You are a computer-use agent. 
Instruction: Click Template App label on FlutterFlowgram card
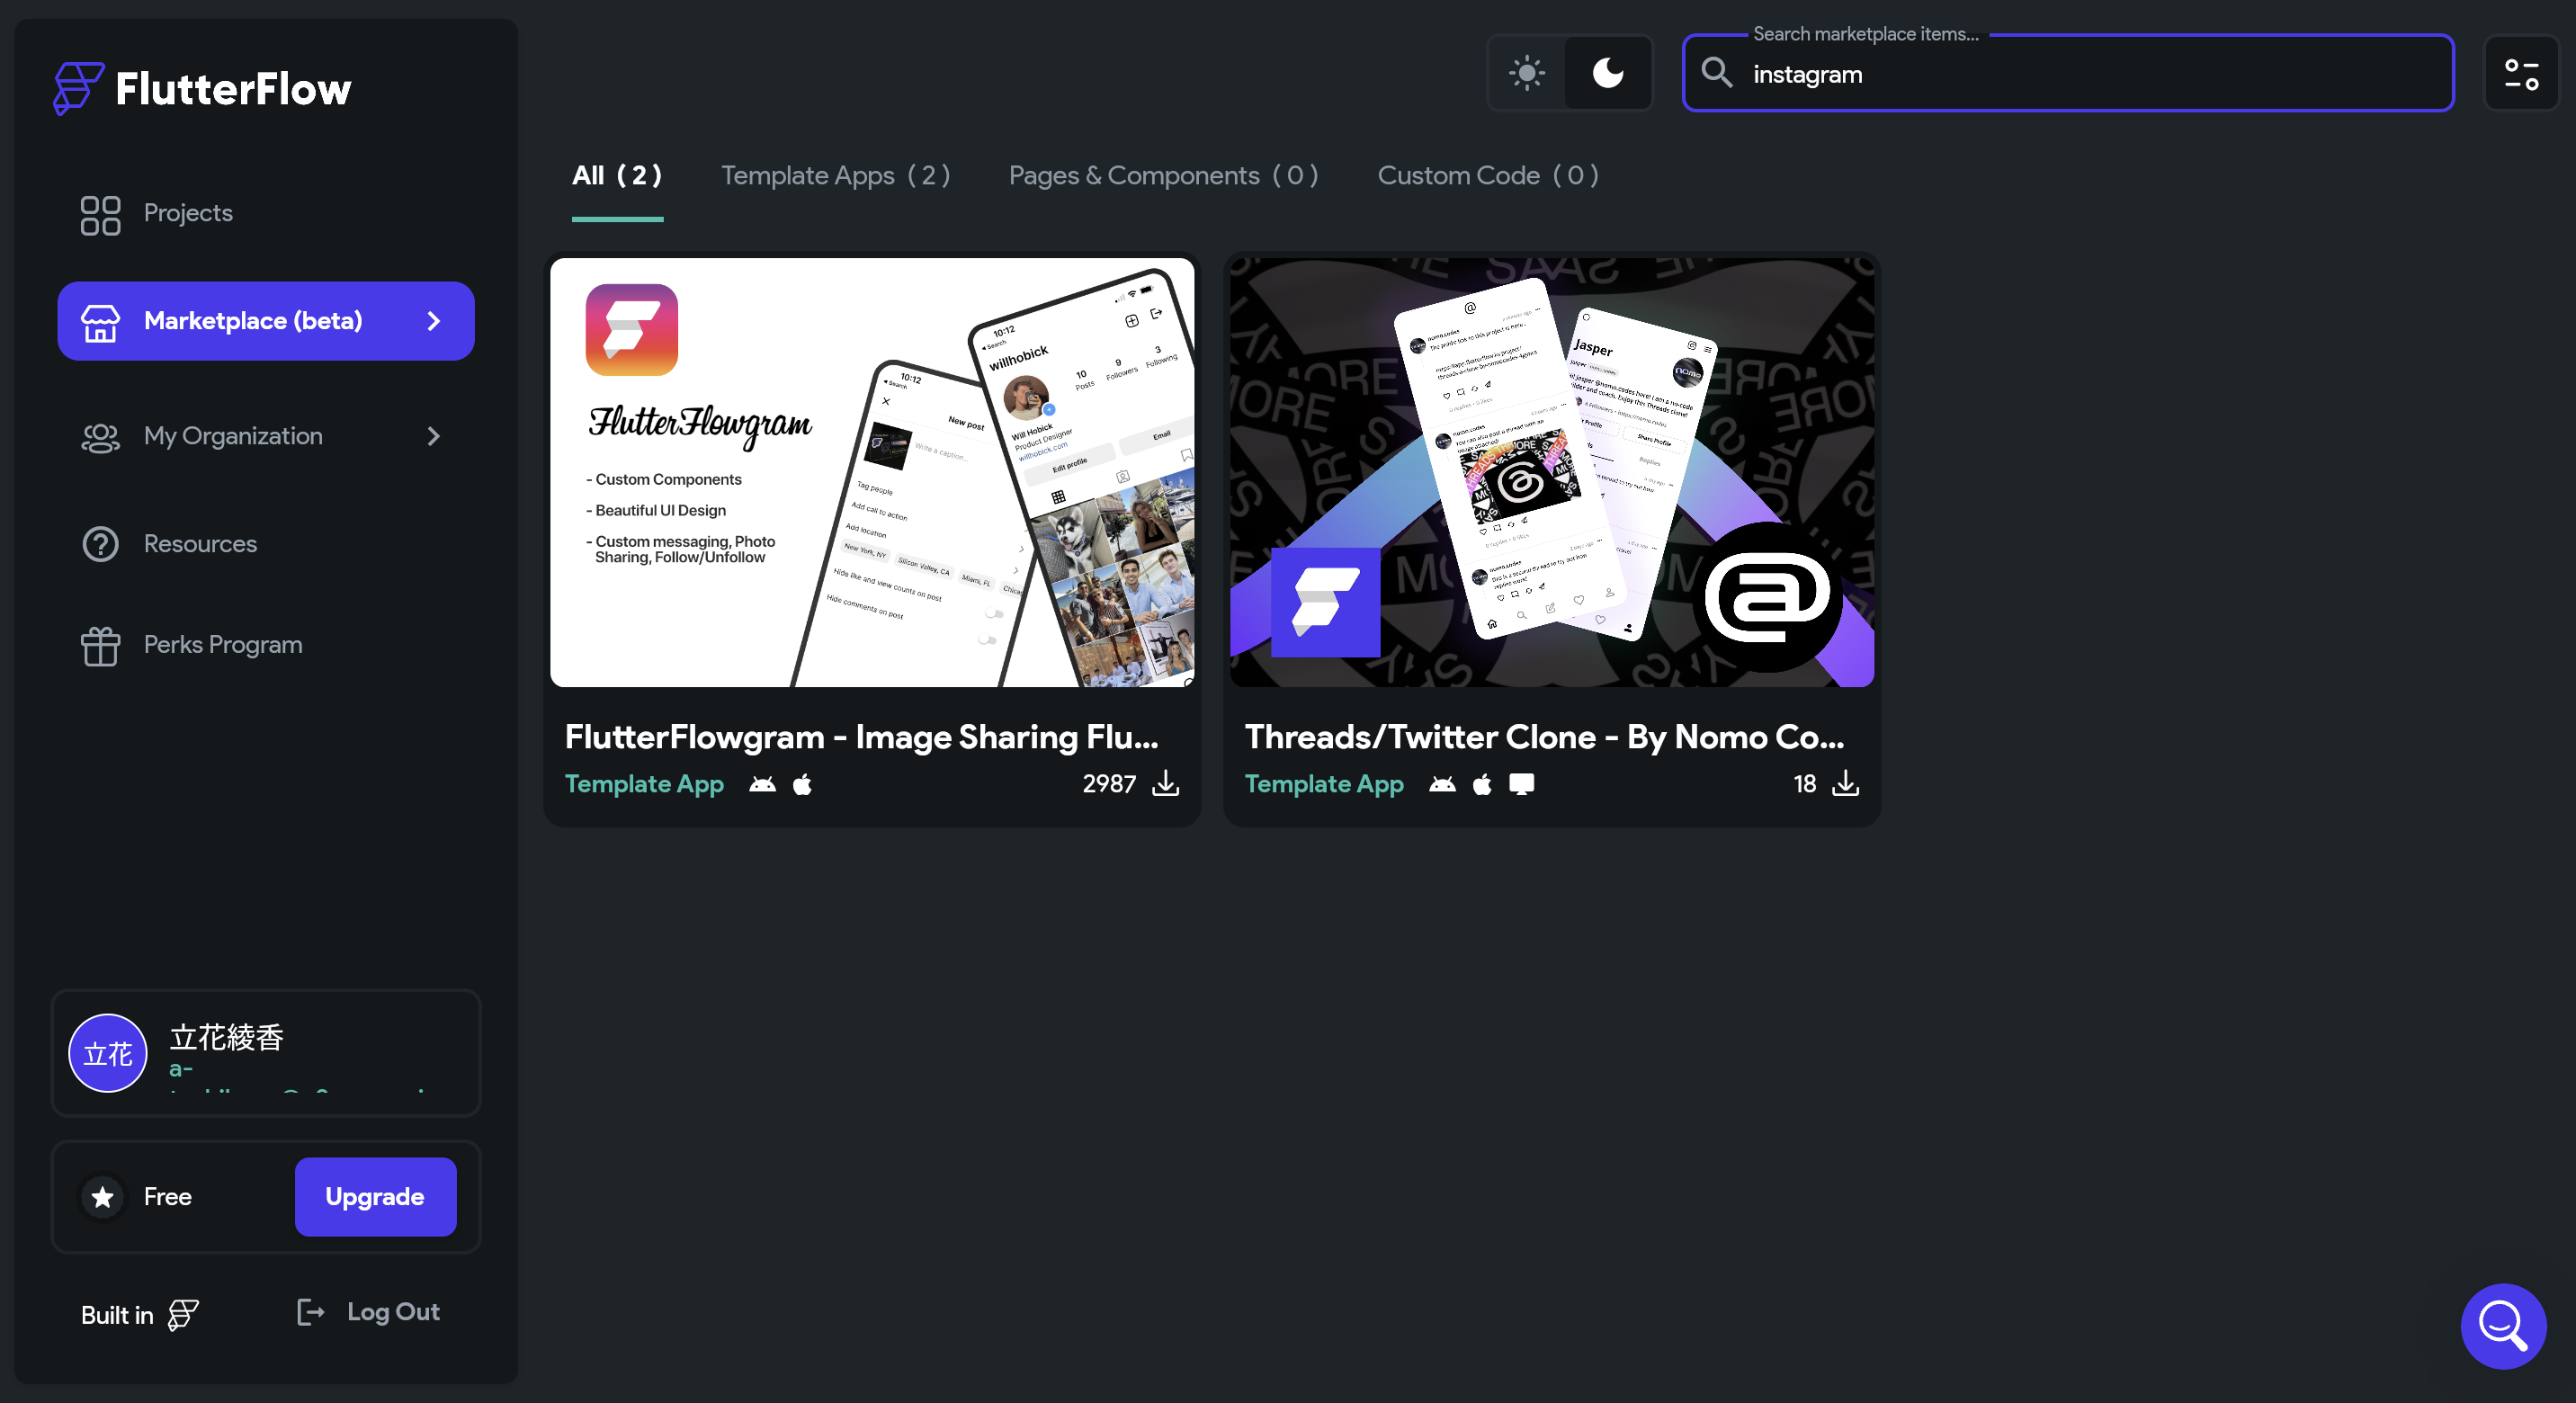click(644, 784)
